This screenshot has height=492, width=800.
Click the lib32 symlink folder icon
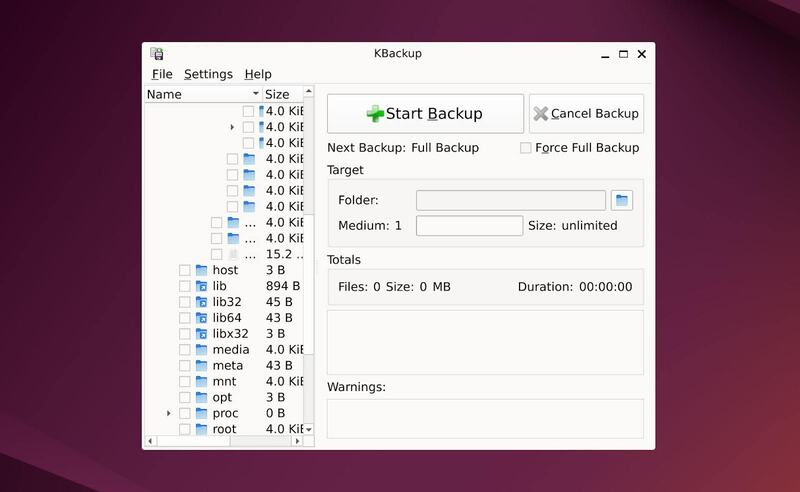point(202,302)
